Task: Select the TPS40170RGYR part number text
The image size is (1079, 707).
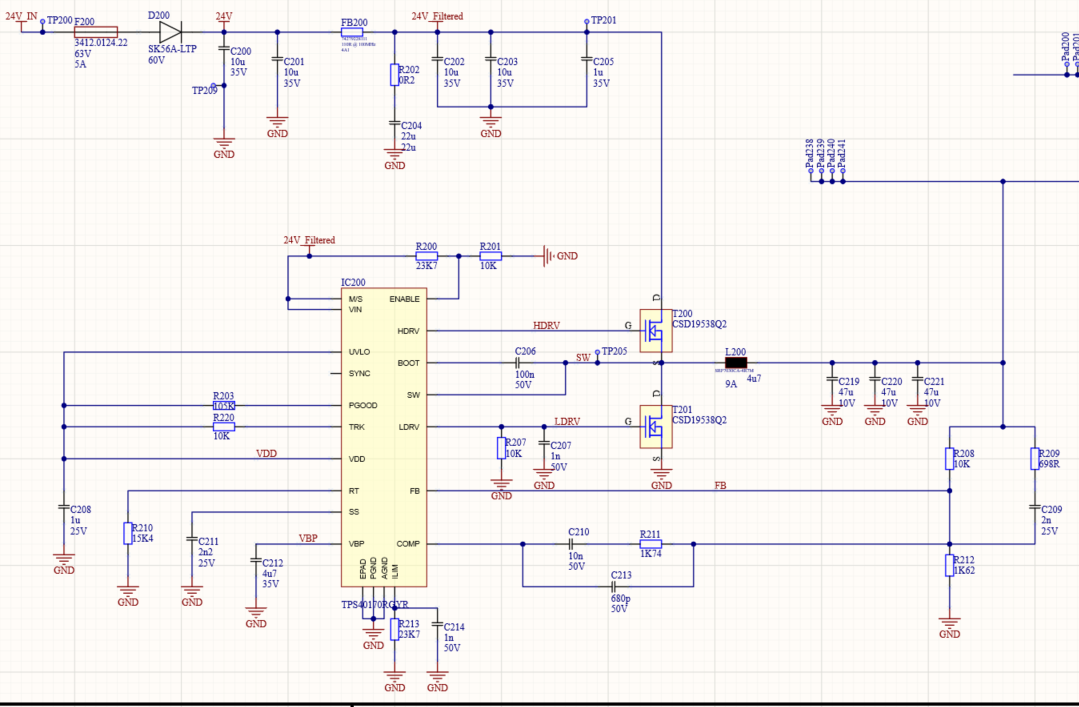Action: 375,604
